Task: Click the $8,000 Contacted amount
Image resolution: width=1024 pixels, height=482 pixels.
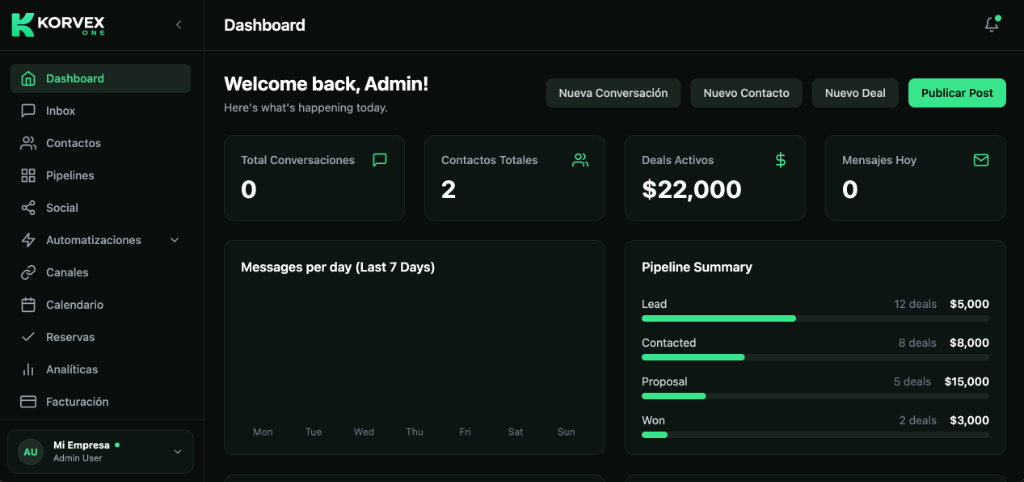Action: click(969, 343)
